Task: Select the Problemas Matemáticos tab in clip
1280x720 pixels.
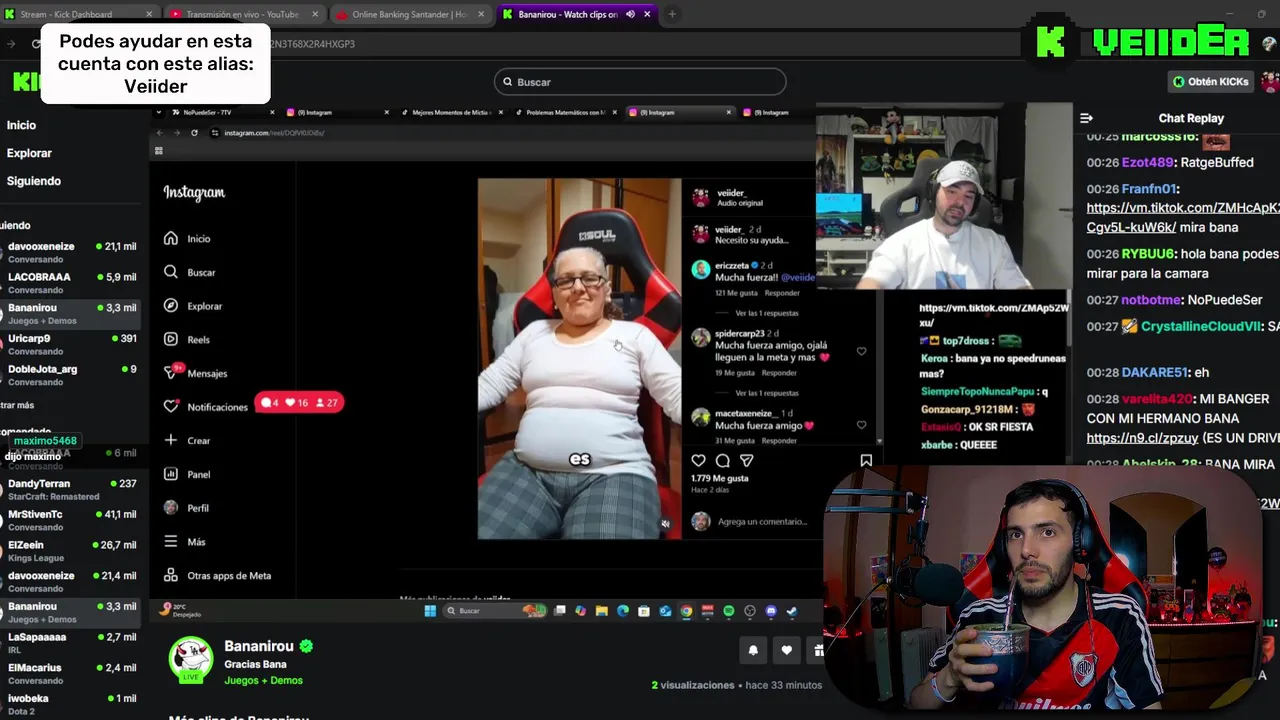Action: click(x=565, y=112)
